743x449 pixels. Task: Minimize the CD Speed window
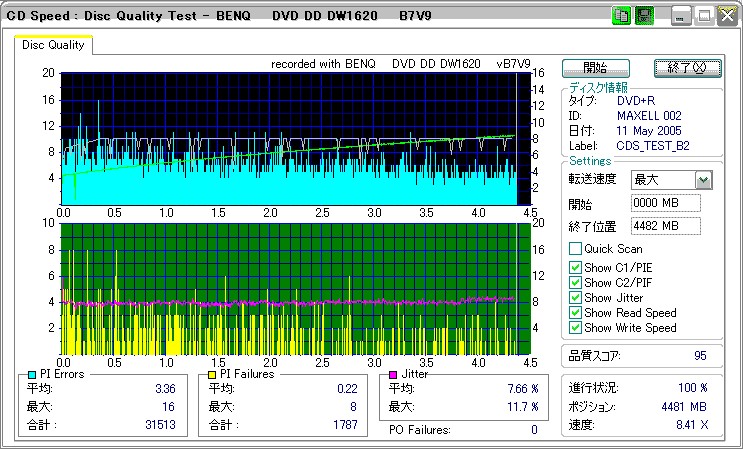tap(681, 16)
